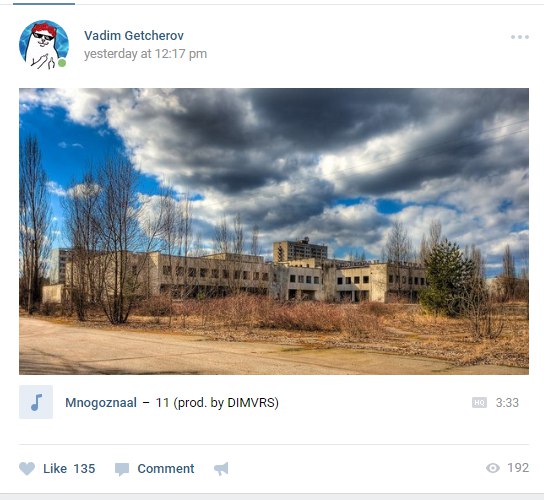Click the eye views icon
Viewport: 544px width, 500px height.
tap(493, 468)
